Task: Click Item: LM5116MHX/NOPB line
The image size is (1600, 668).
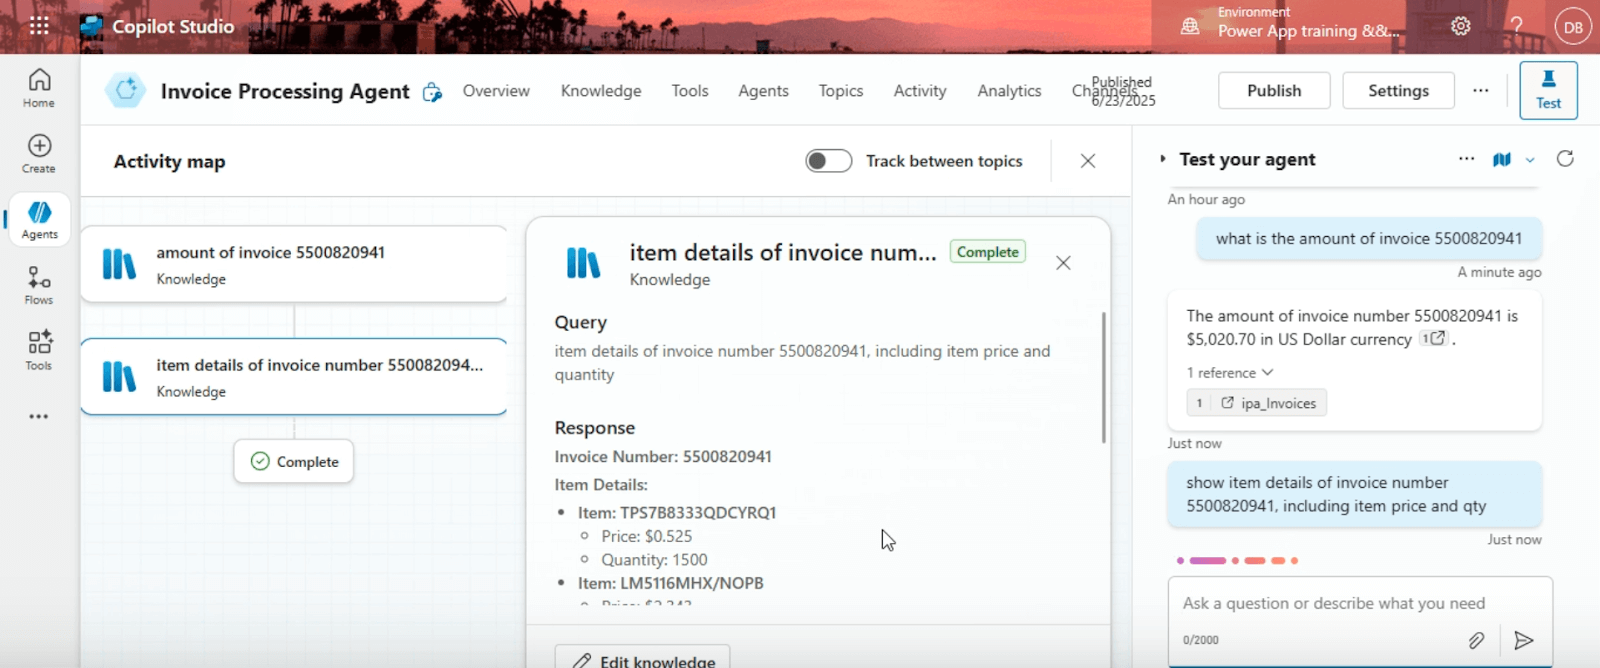Action: pyautogui.click(x=670, y=583)
